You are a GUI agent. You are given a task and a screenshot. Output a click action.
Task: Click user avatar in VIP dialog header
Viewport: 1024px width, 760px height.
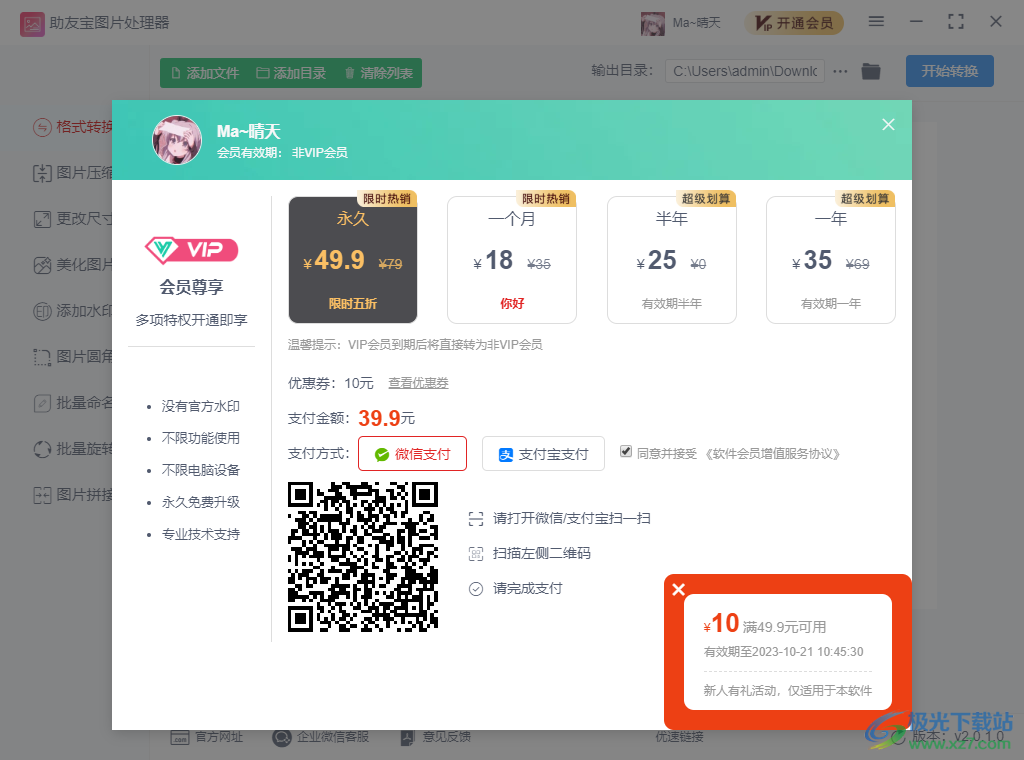click(177, 140)
